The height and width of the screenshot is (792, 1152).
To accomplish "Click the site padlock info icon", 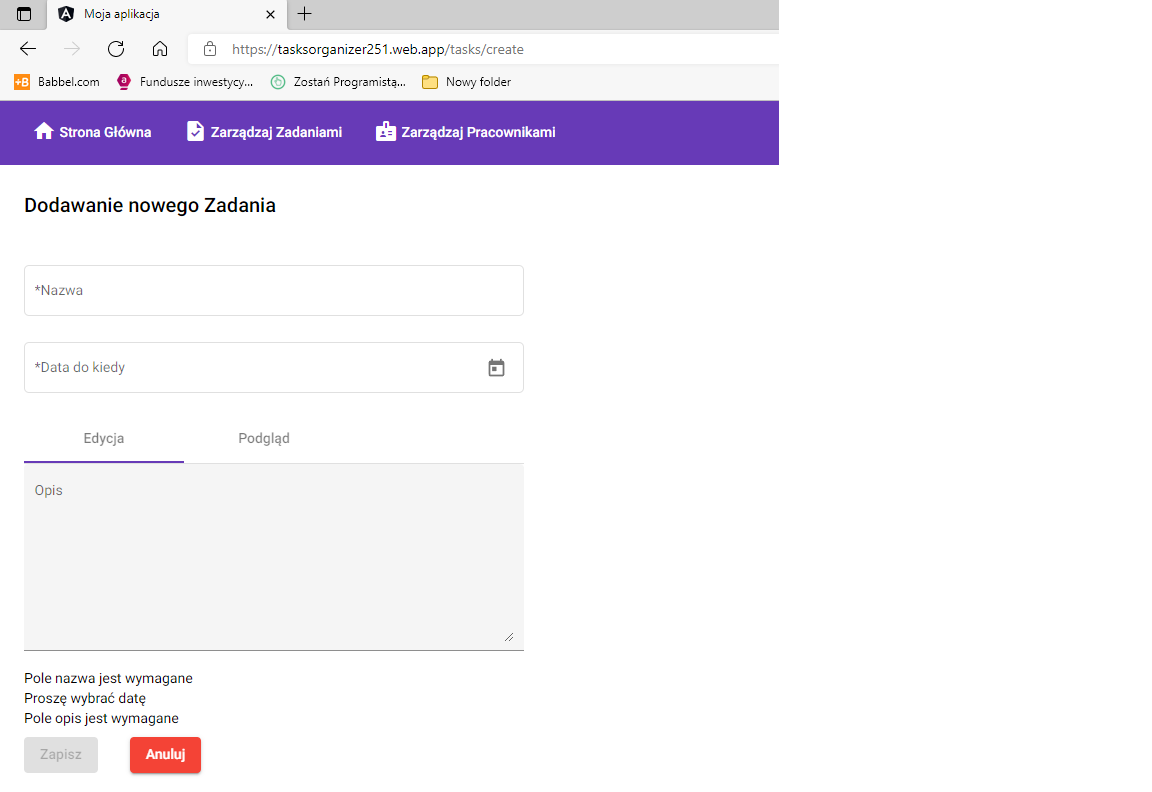I will [x=210, y=49].
